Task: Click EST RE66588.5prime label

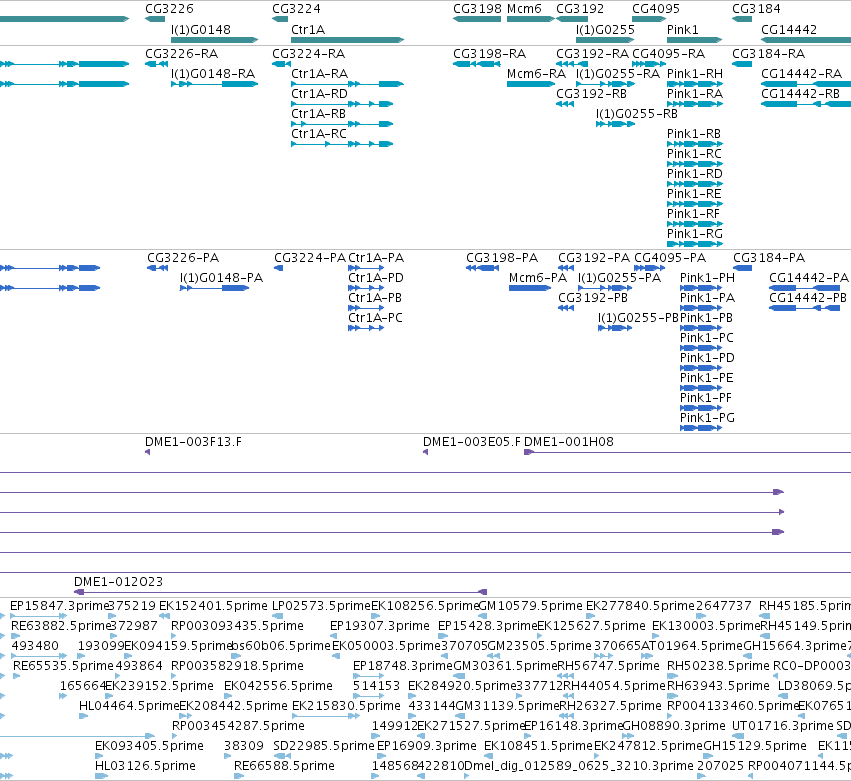Action: 284,765
